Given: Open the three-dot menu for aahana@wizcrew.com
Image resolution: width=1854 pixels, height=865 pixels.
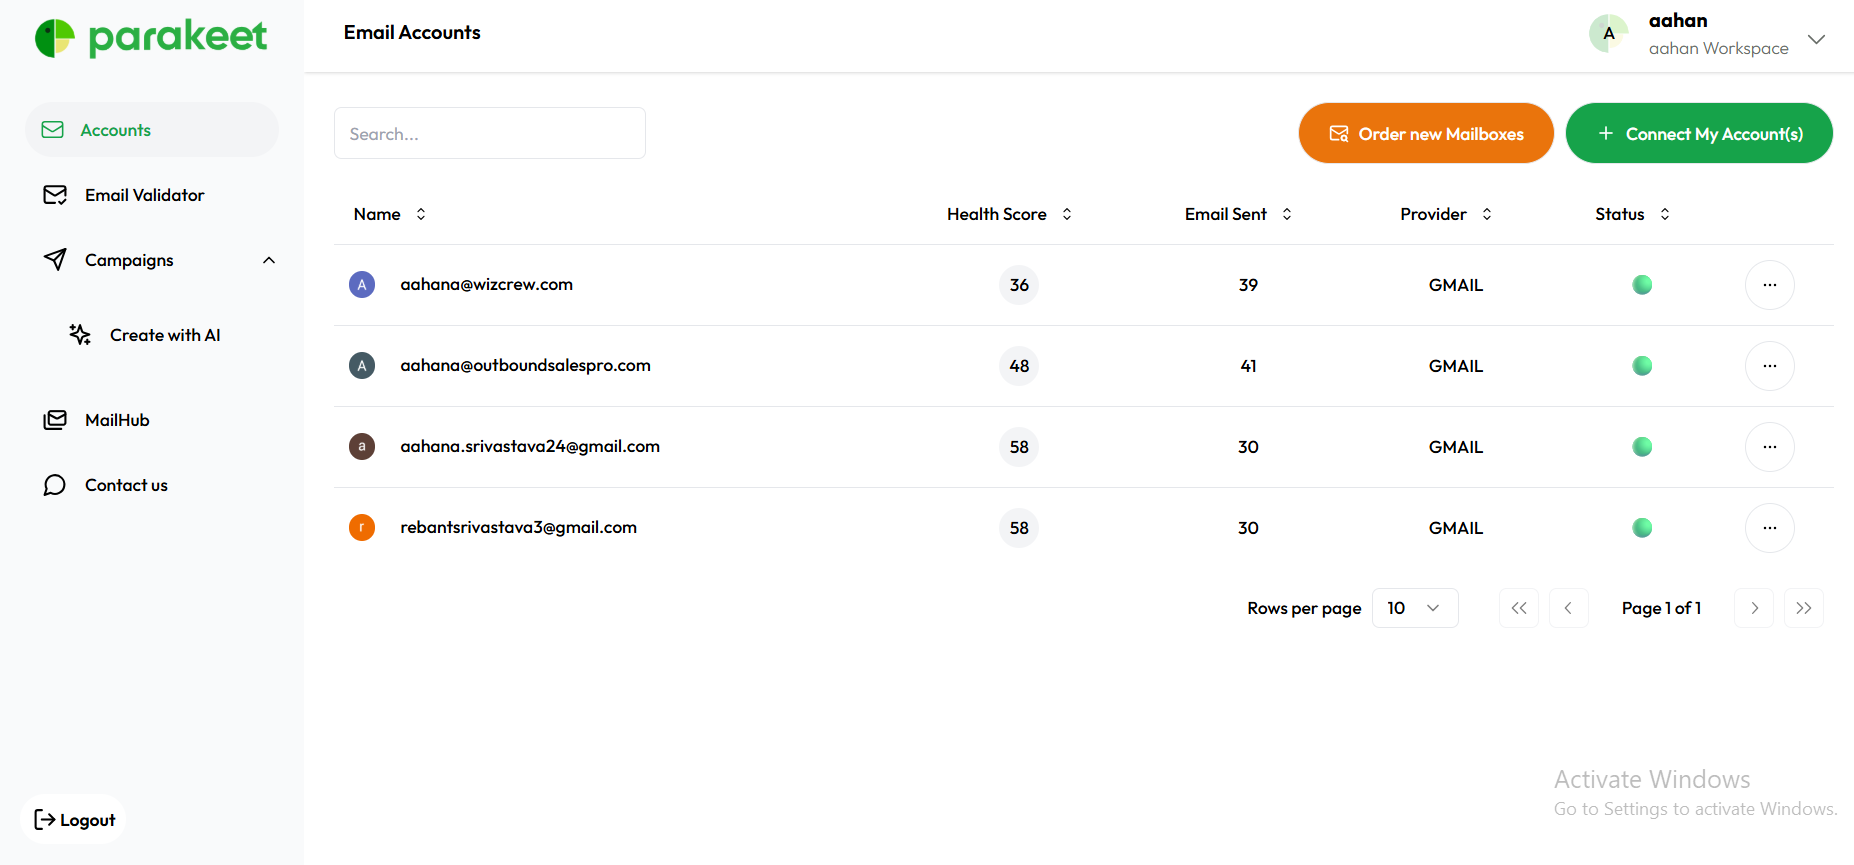Looking at the screenshot, I should [1769, 285].
